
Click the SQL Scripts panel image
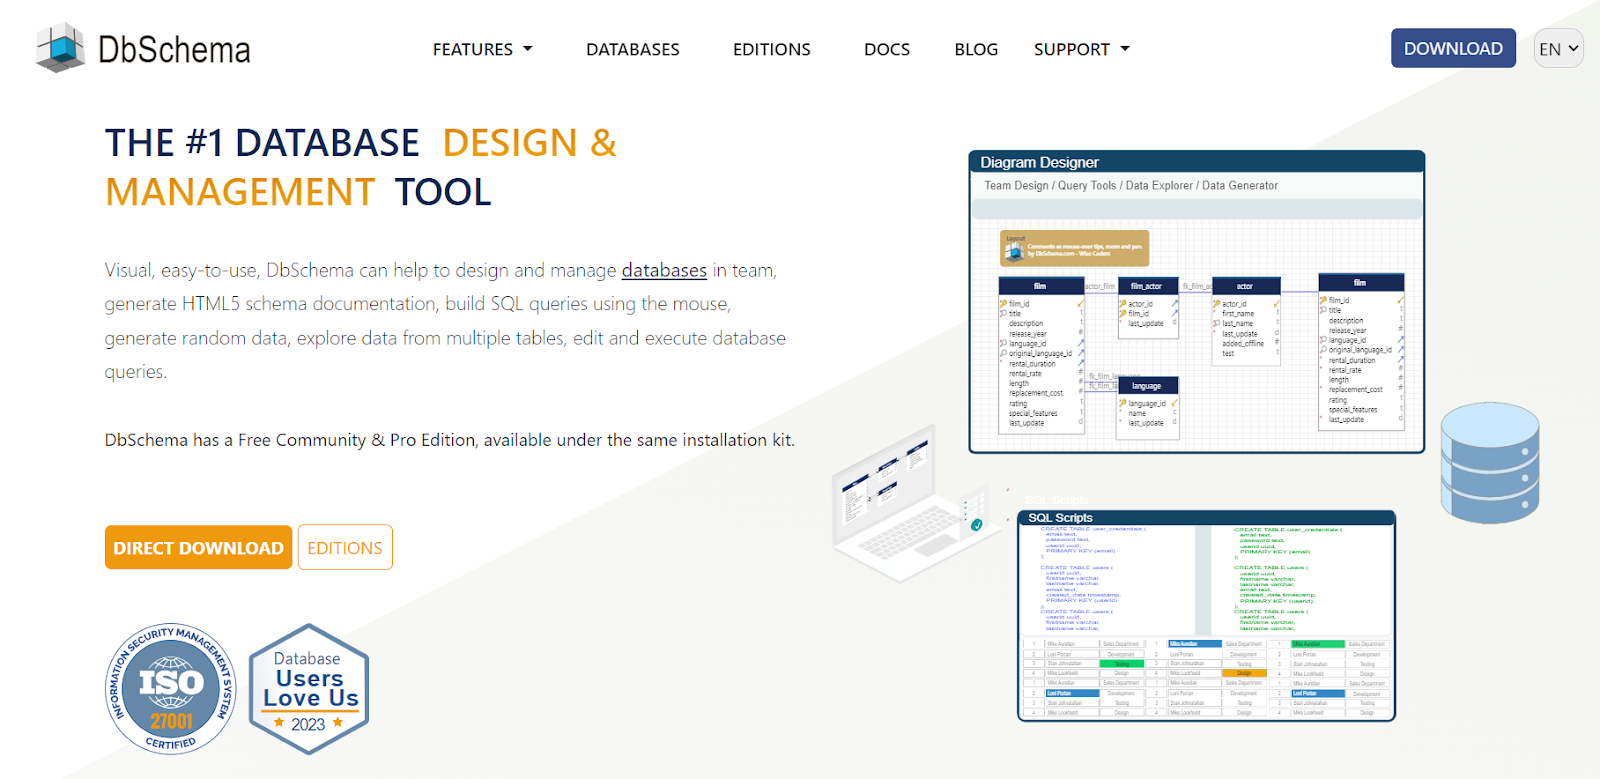[1206, 616]
